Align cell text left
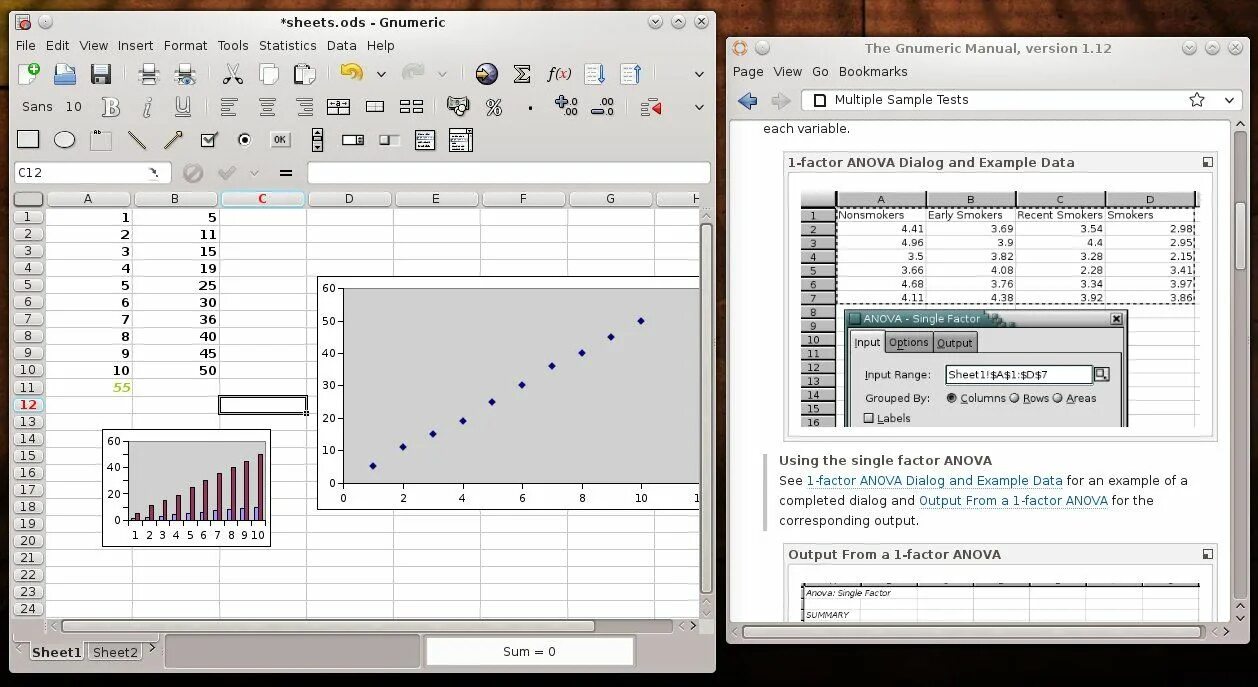The width and height of the screenshot is (1258, 687). [229, 107]
